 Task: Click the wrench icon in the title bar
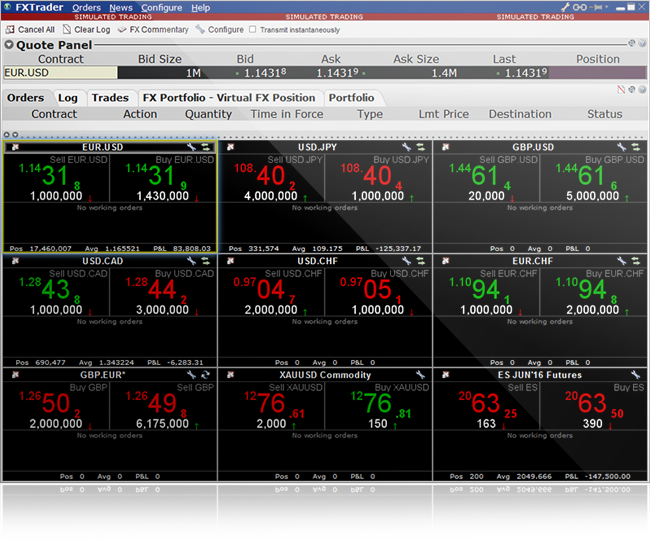tap(566, 8)
